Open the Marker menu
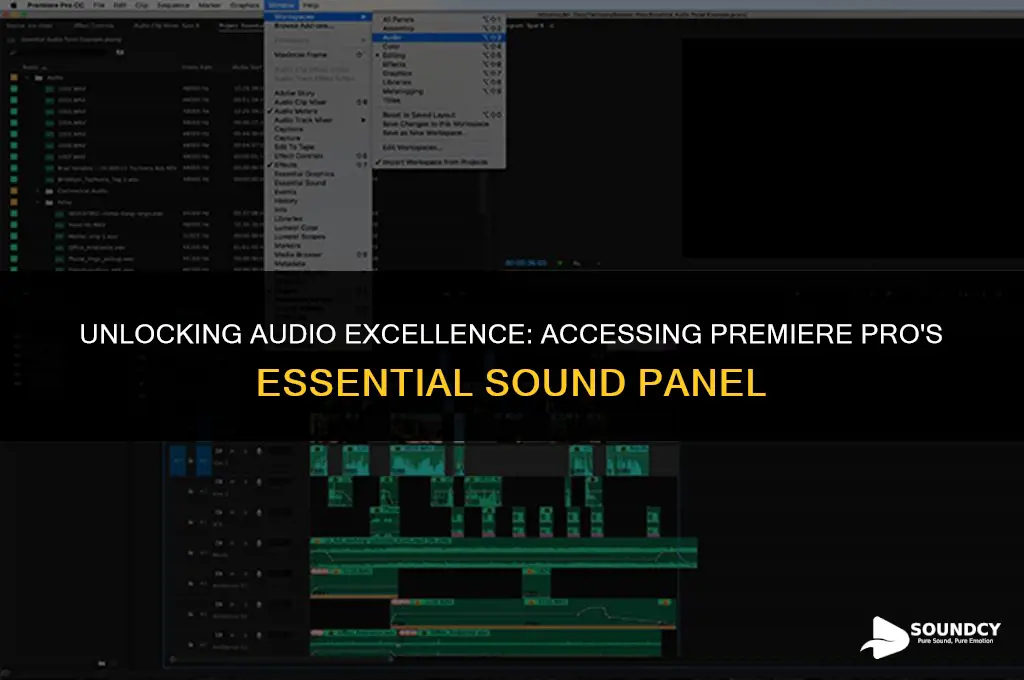 210,5
